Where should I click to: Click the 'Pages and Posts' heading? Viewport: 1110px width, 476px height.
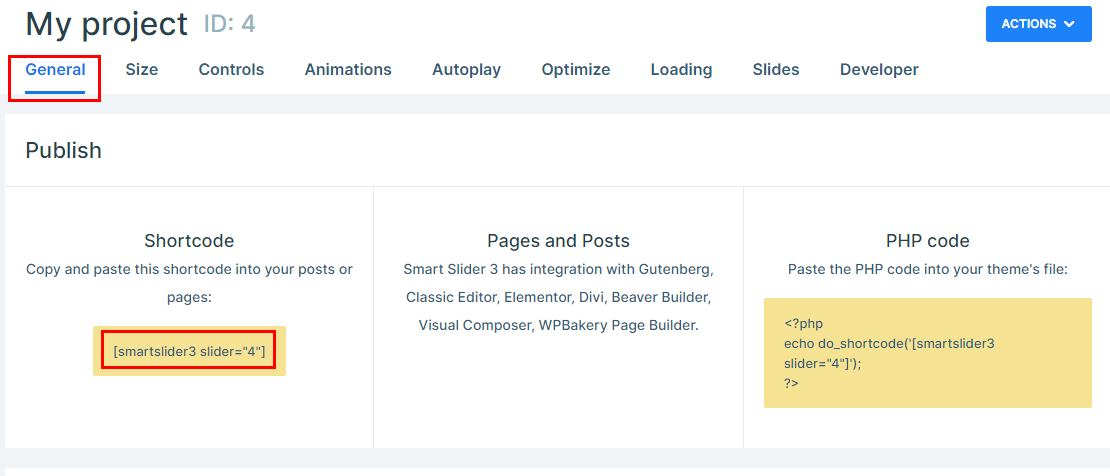(x=559, y=241)
